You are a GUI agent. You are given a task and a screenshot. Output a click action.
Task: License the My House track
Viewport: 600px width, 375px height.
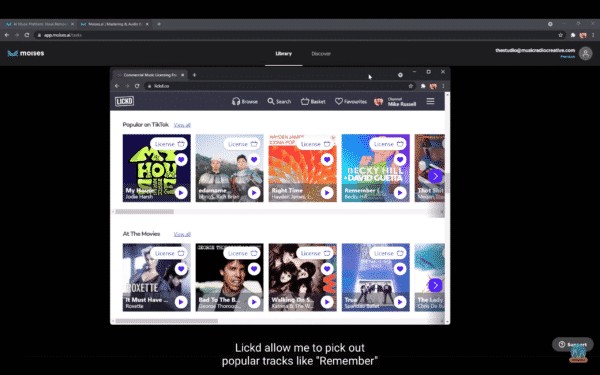tap(169, 144)
